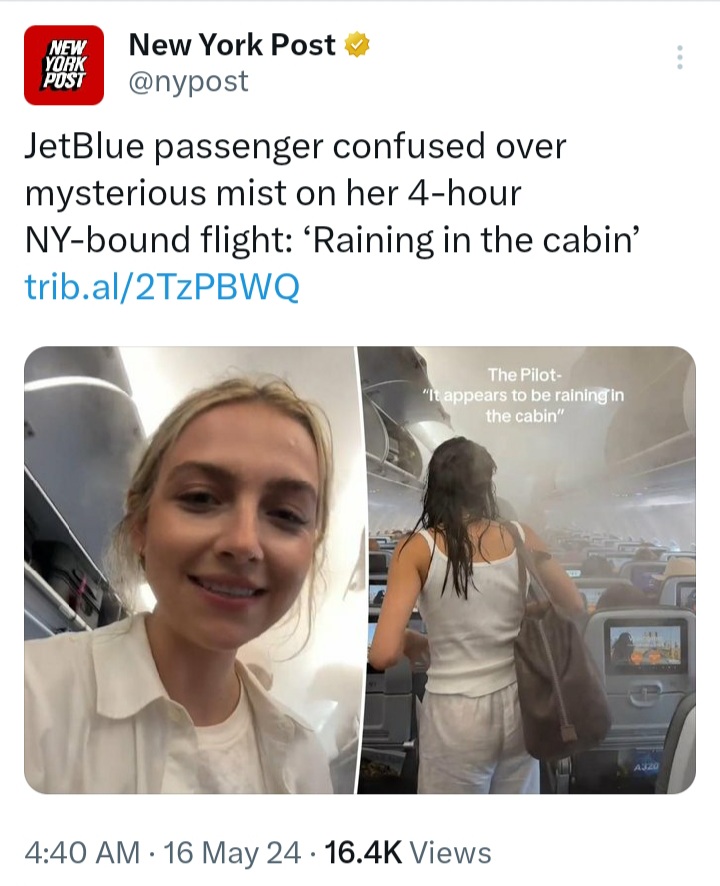Click the 4:40 AM timestamp
Image resolution: width=720 pixels, height=886 pixels.
(x=82, y=852)
